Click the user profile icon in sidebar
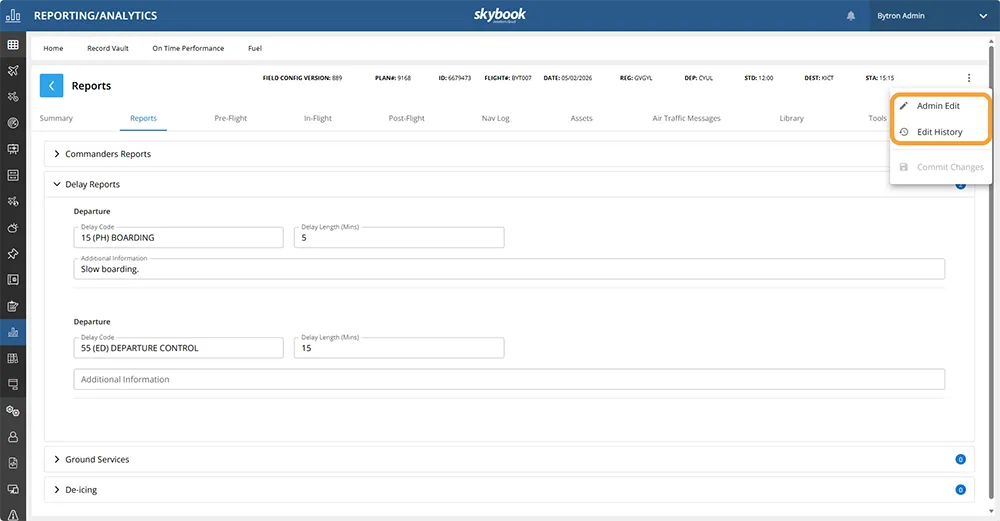The height and width of the screenshot is (521, 1000). coord(13,437)
